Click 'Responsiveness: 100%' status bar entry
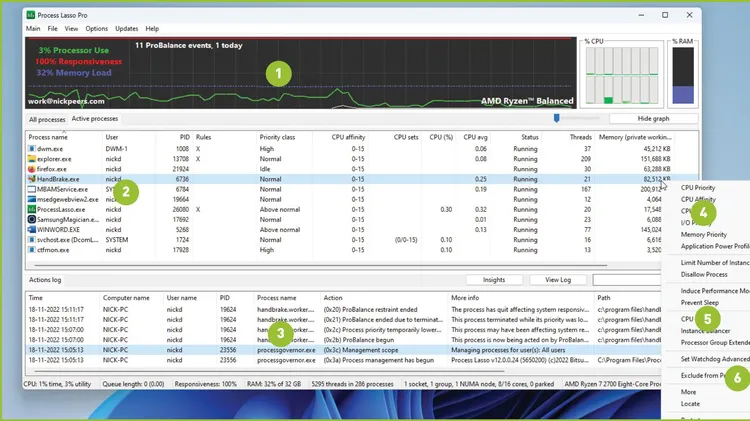 205,384
